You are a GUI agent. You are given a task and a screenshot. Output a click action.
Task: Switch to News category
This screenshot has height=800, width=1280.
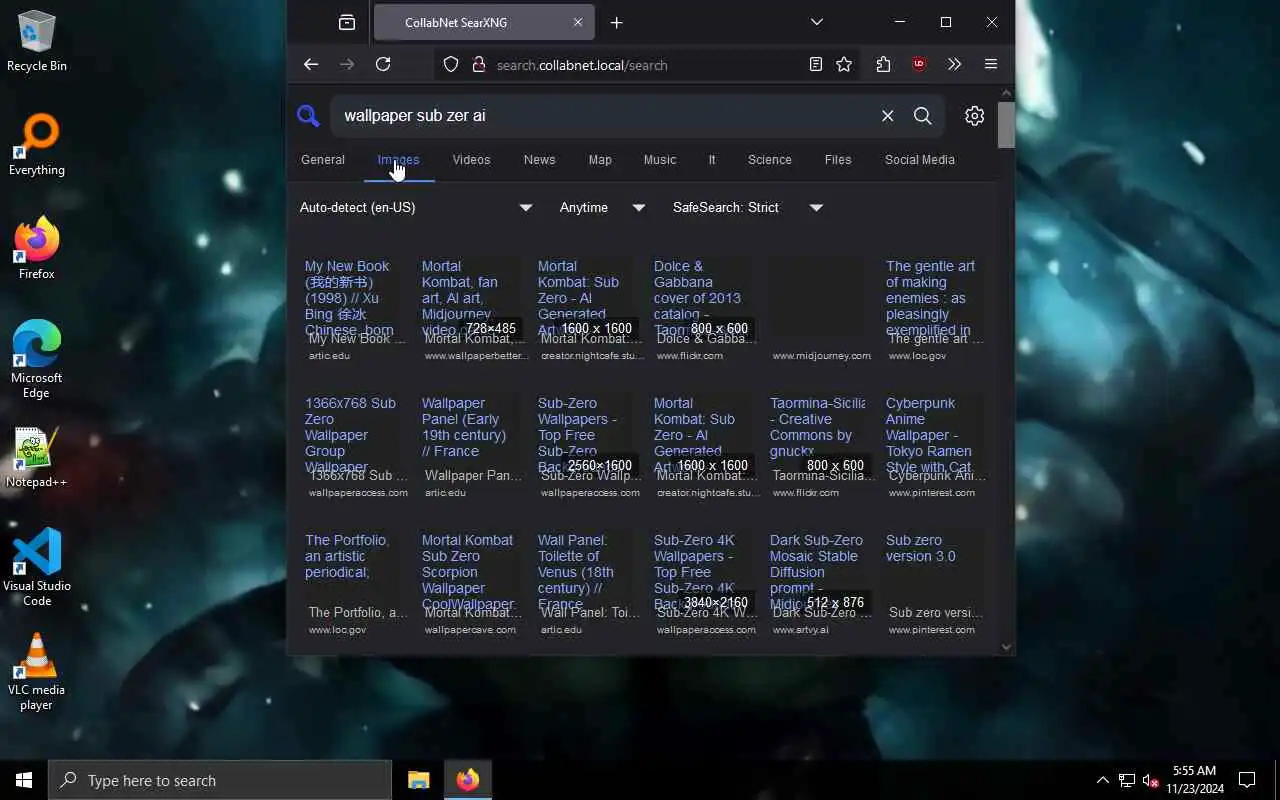tap(539, 160)
